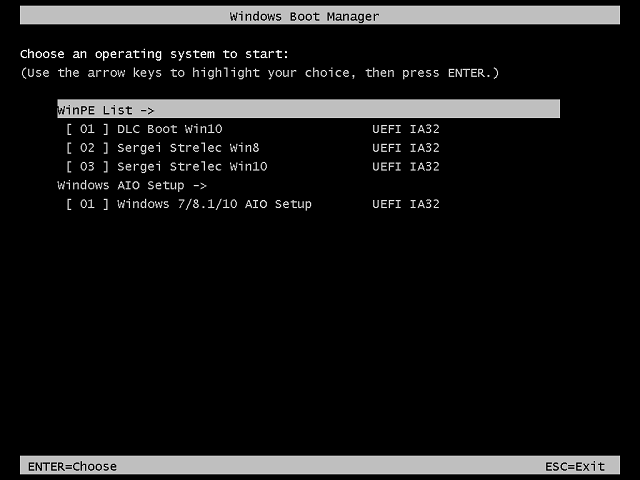Click the 'Choose an operating system to start' text
The height and width of the screenshot is (480, 640).
[x=154, y=54]
